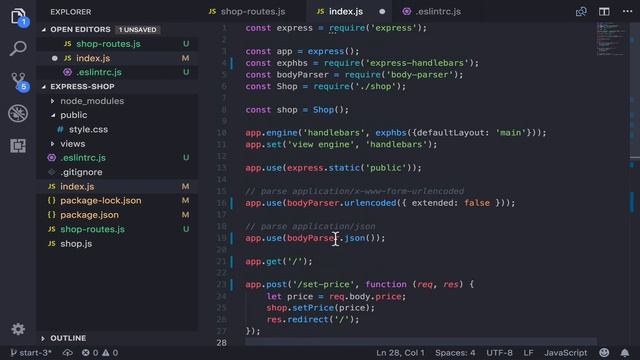Change the UTF-8 encoding setting
This screenshot has height=360, width=640.
coord(499,353)
